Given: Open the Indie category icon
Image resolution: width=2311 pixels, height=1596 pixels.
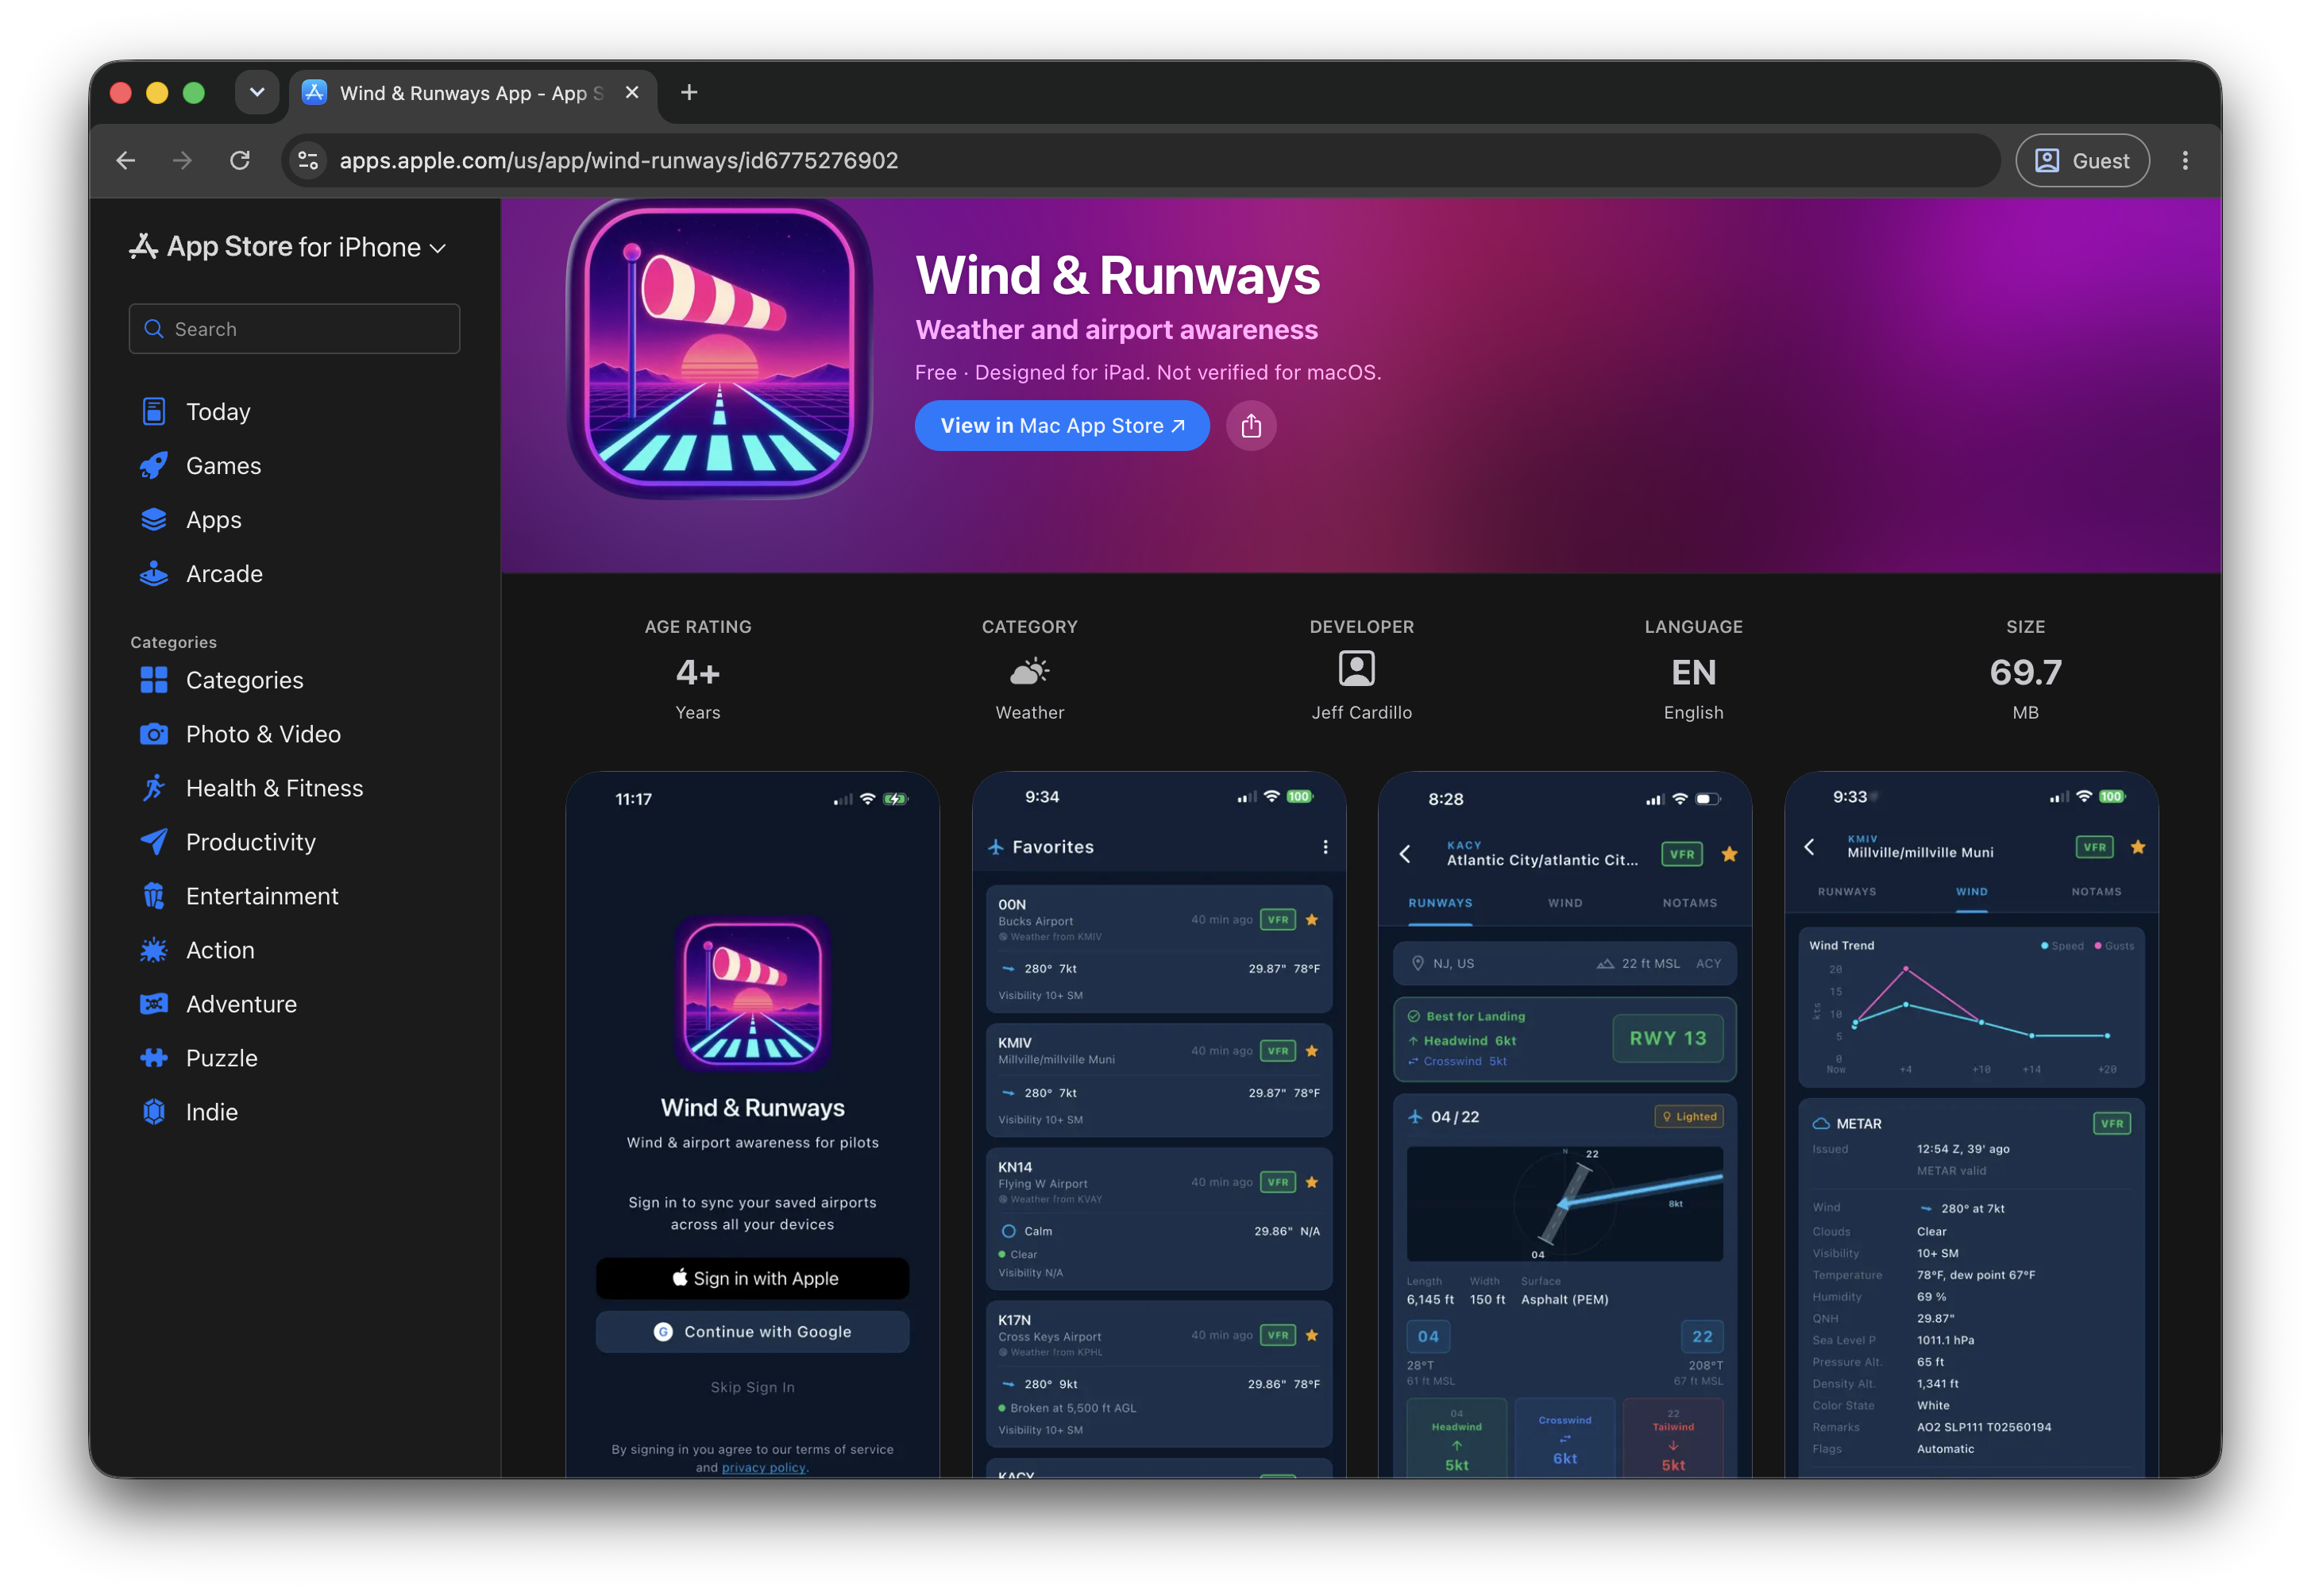Looking at the screenshot, I should point(153,1111).
